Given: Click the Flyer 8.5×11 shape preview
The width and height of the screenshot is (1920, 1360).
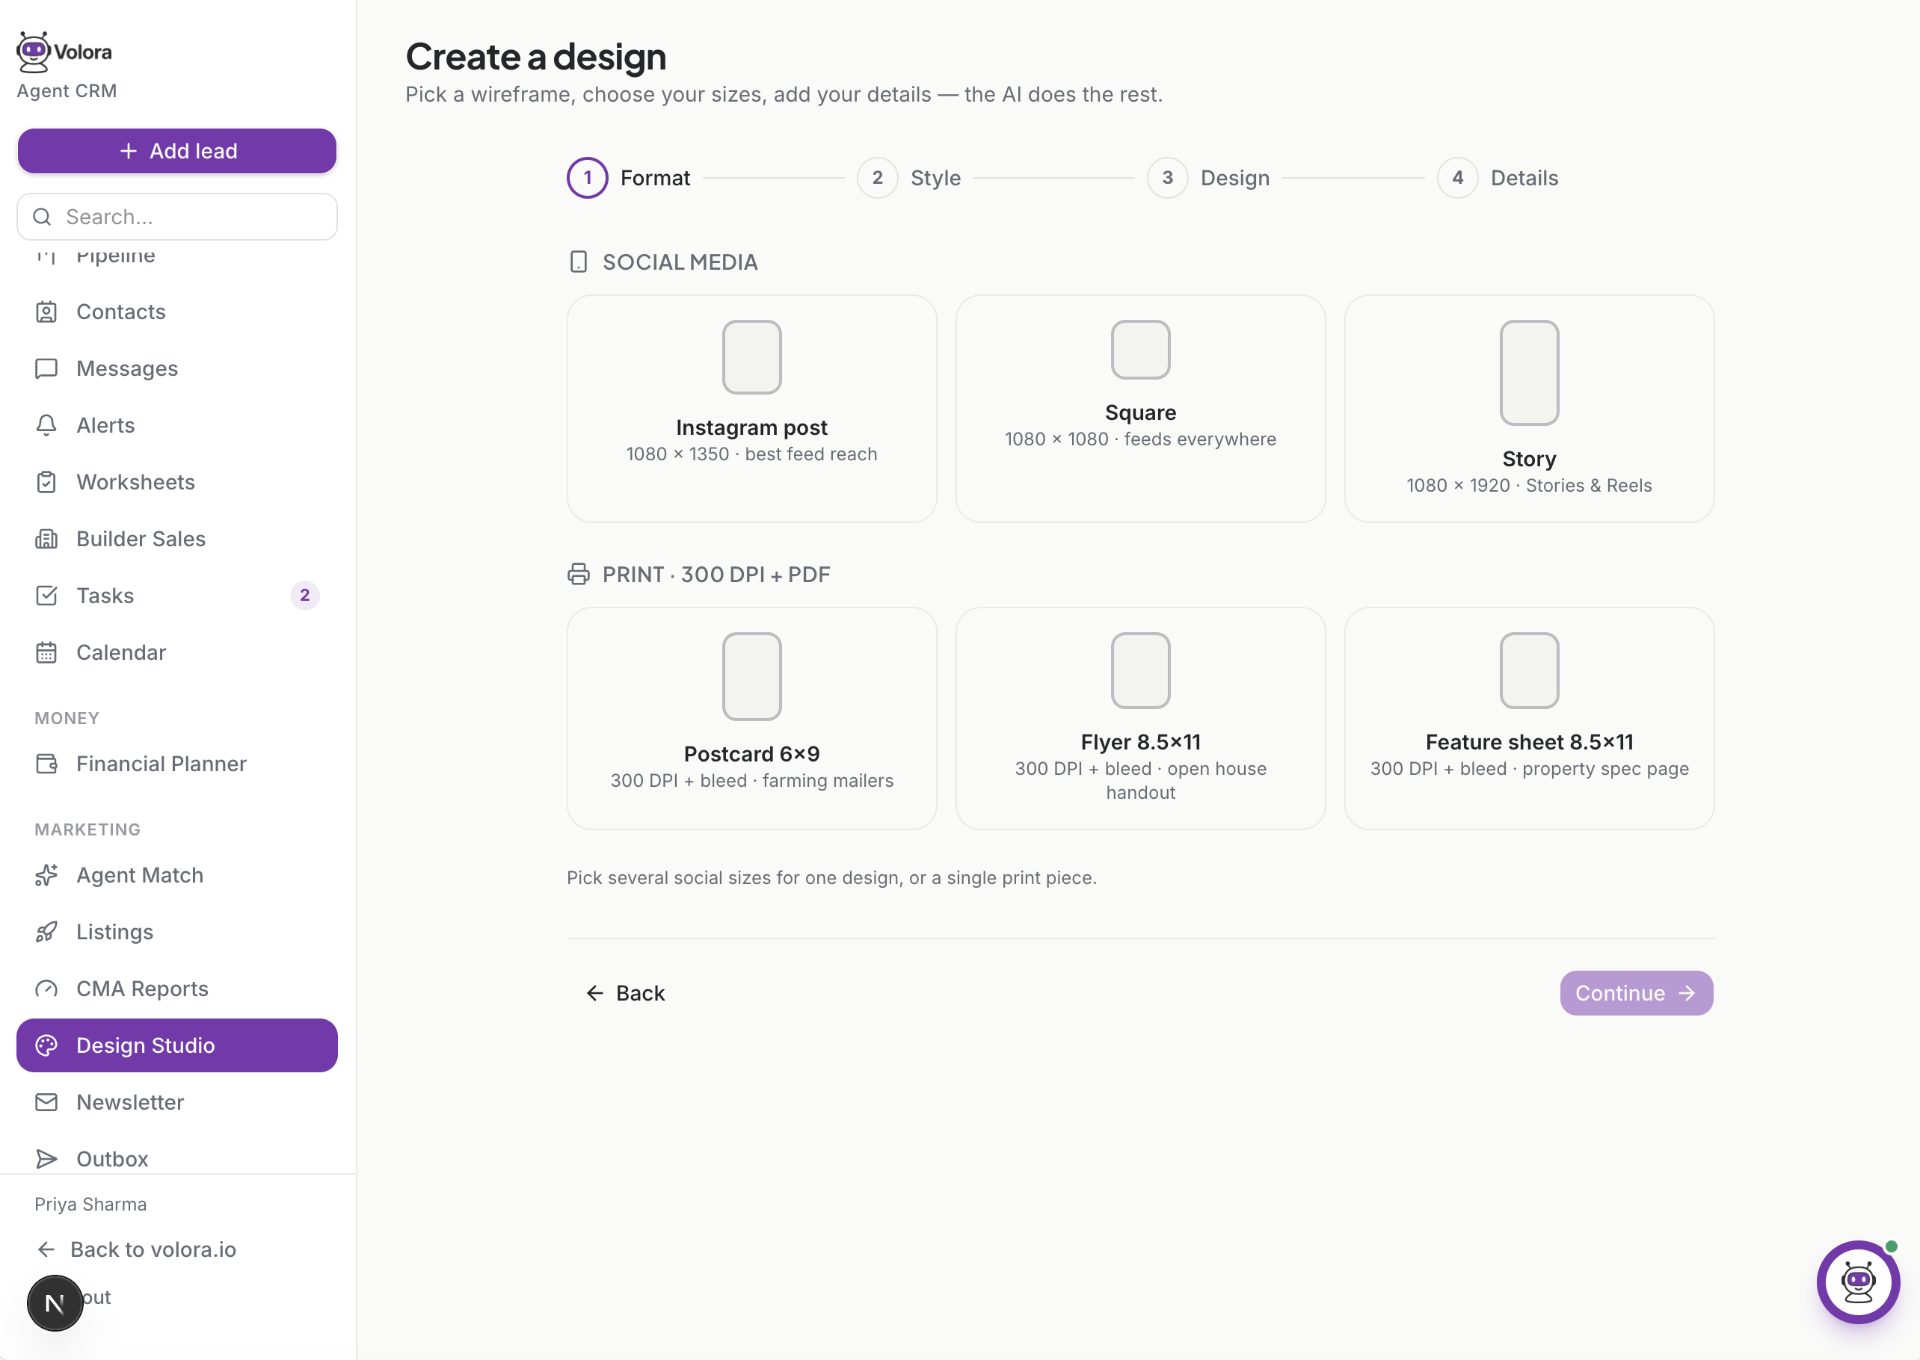Looking at the screenshot, I should [1141, 670].
